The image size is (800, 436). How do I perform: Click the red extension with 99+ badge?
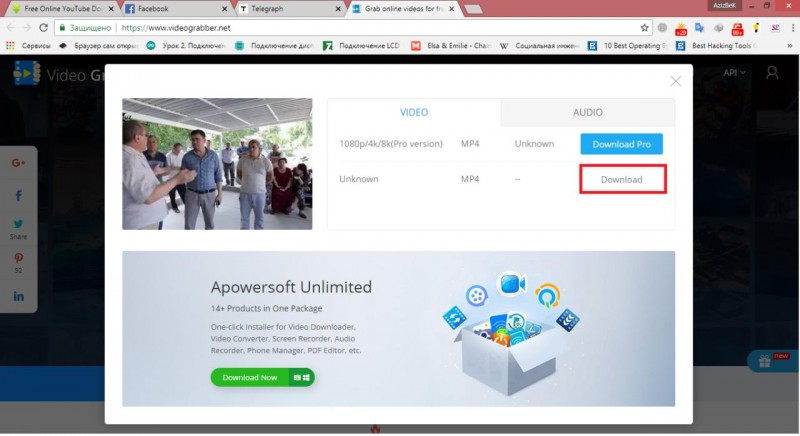point(737,29)
